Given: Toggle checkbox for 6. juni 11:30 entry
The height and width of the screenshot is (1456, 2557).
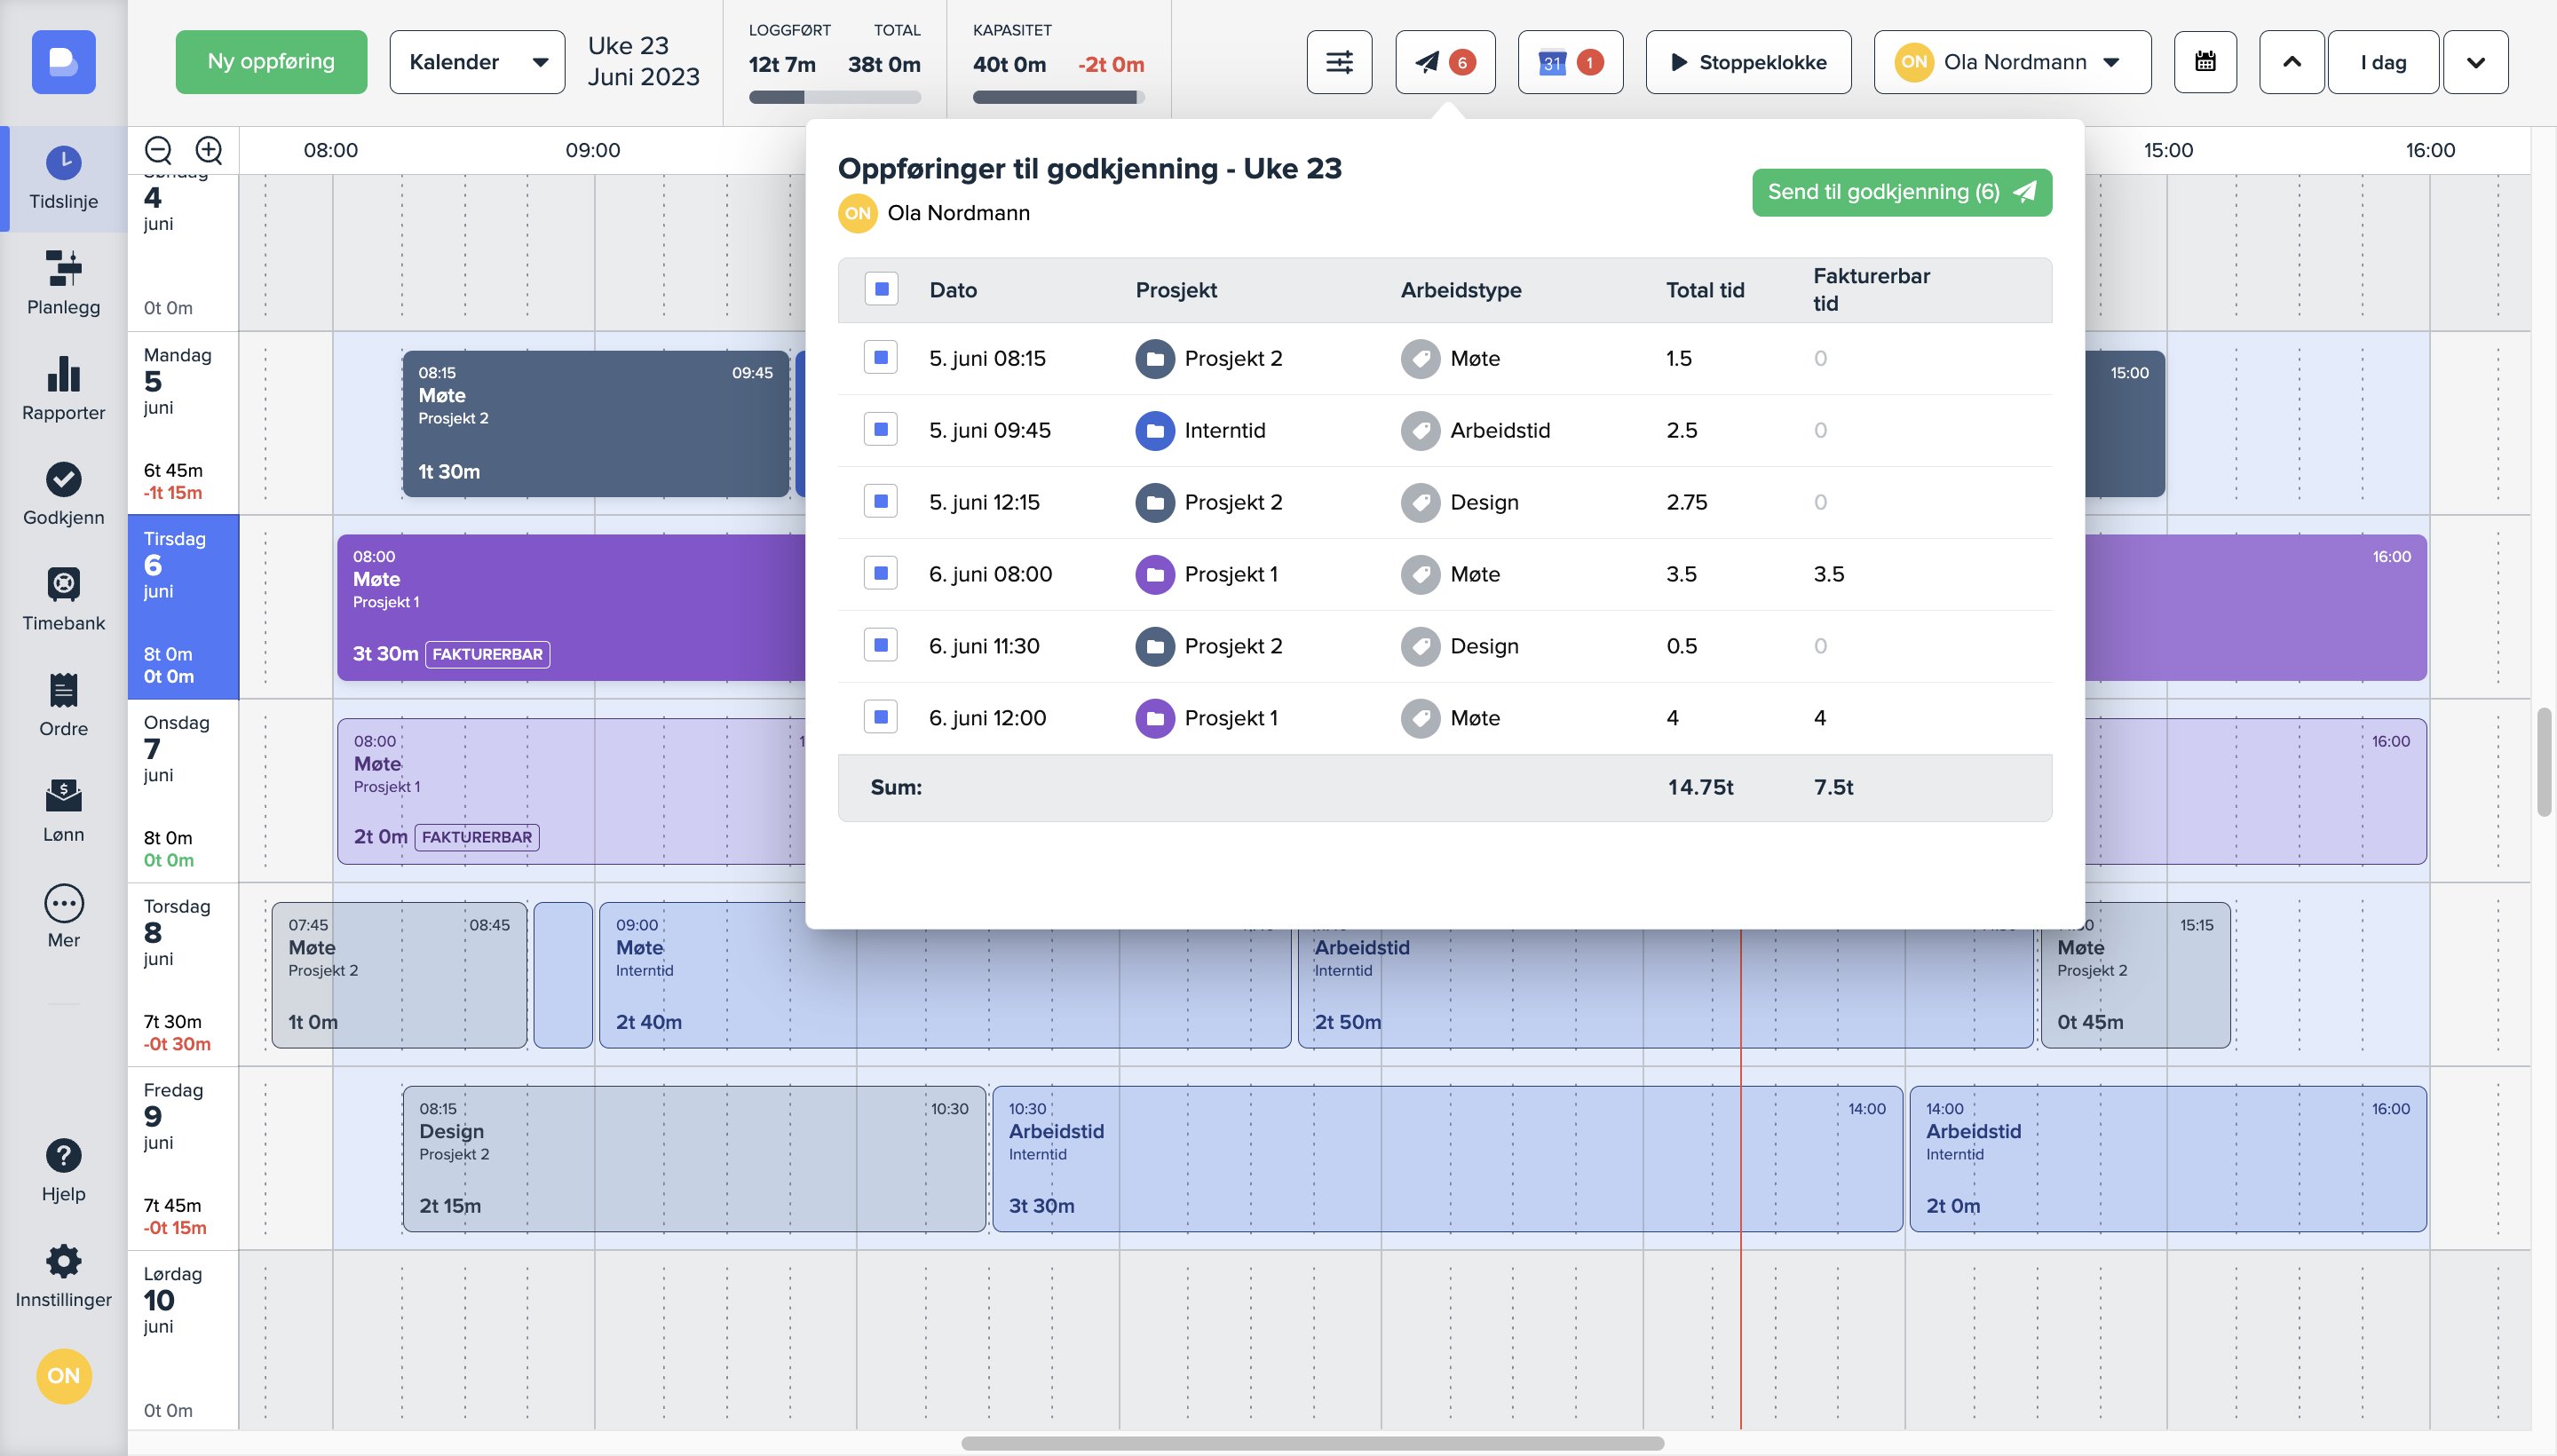Looking at the screenshot, I should (x=881, y=645).
